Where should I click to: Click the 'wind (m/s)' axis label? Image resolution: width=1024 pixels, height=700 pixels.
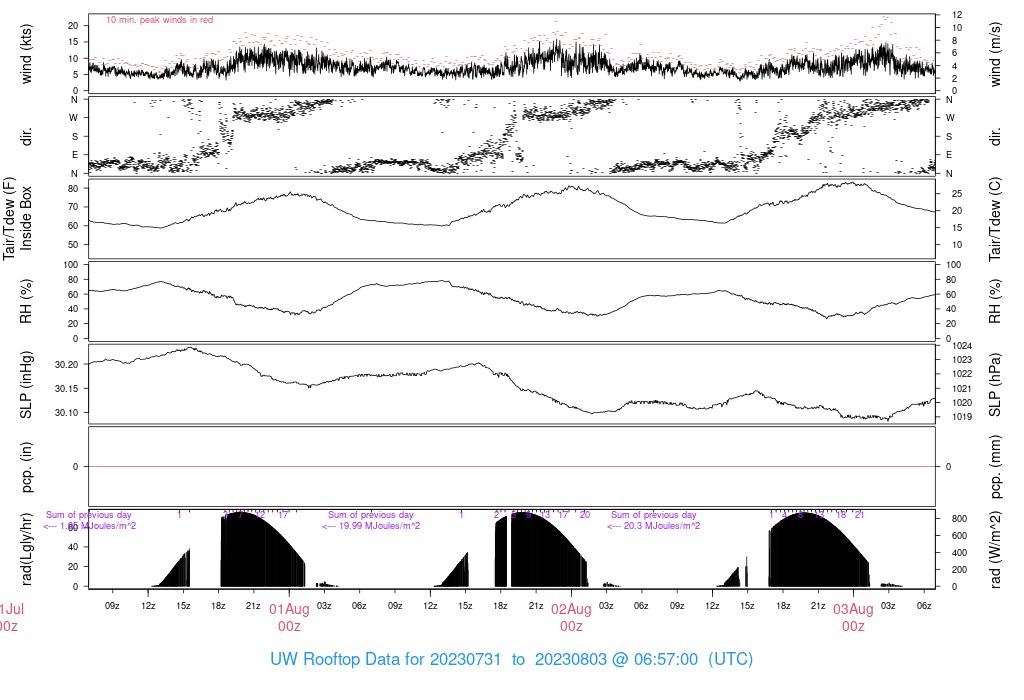click(x=995, y=54)
